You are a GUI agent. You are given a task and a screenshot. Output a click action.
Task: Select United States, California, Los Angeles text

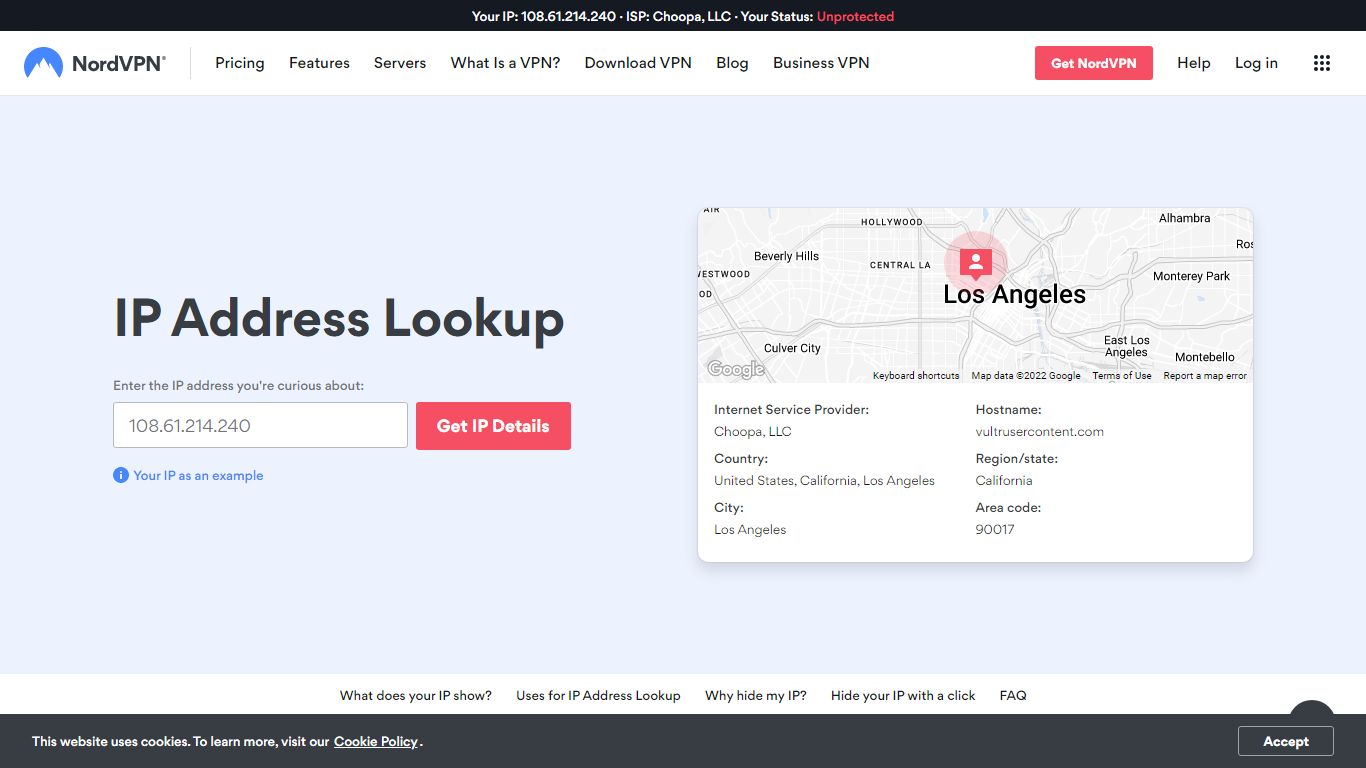pos(824,481)
